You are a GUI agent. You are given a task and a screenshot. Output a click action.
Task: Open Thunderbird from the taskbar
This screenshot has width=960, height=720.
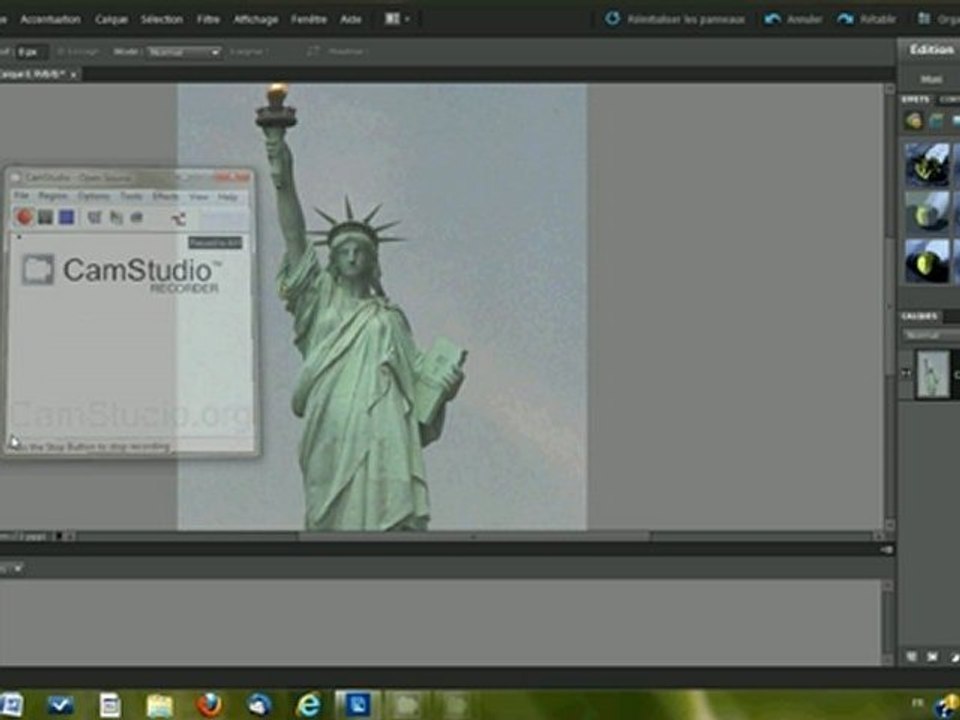click(259, 705)
